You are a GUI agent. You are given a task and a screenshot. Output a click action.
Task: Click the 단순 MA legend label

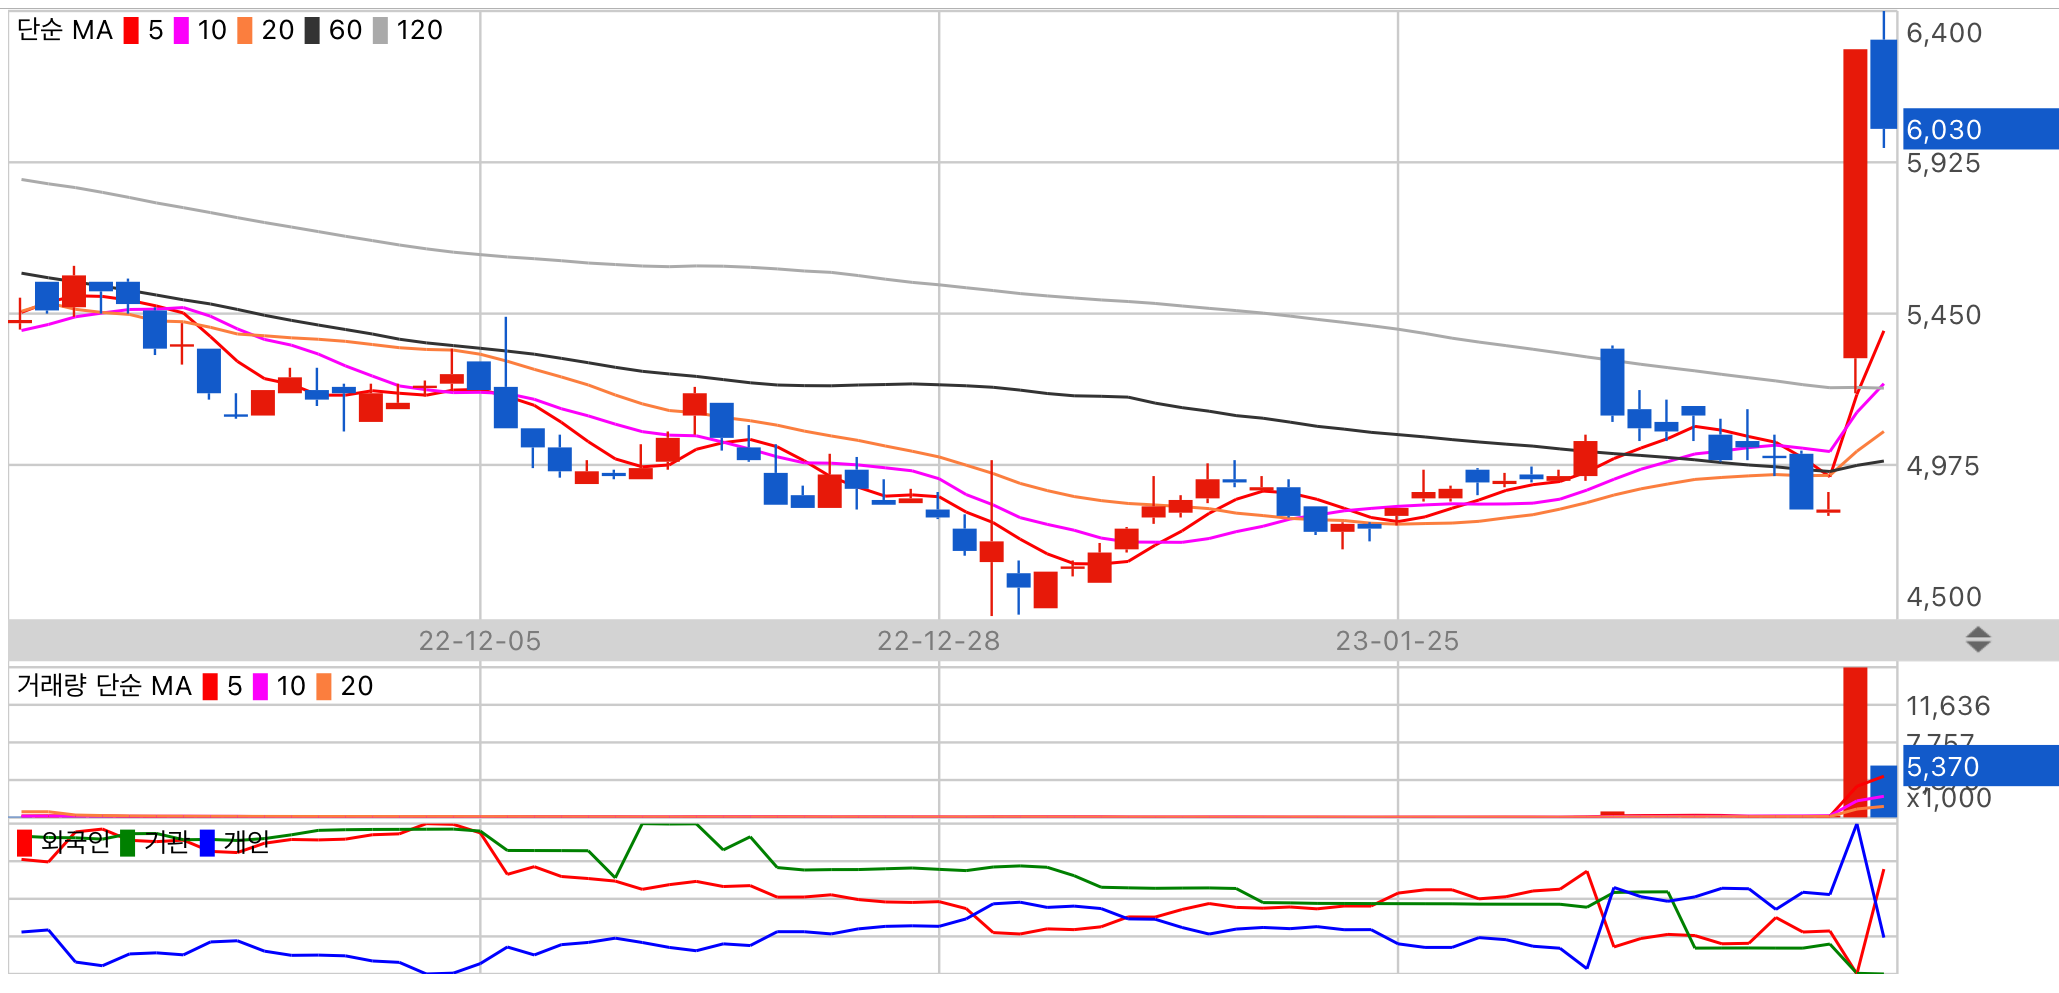[65, 31]
